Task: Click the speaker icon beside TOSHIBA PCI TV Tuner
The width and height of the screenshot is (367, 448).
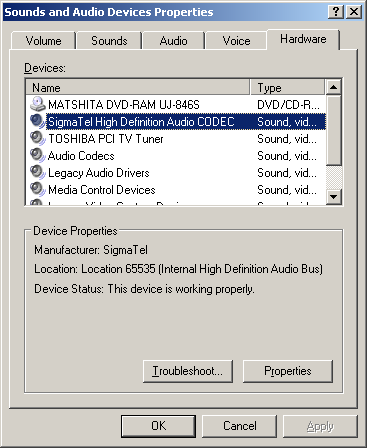Action: point(37,138)
